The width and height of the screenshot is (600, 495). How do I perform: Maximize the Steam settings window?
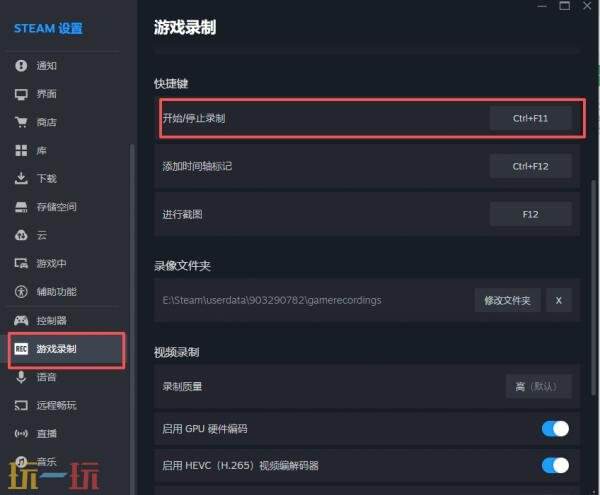(564, 5)
